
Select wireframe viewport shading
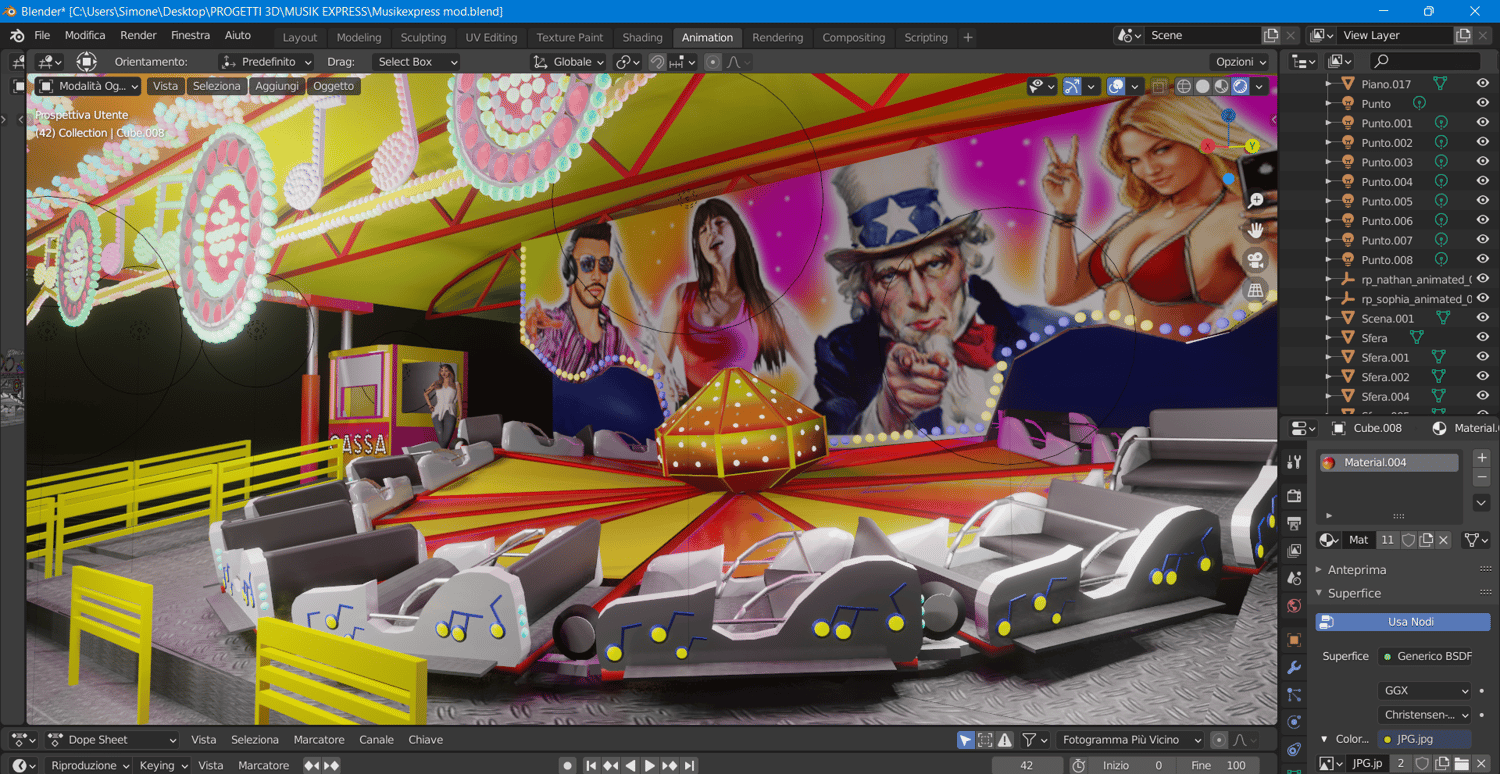[1184, 86]
